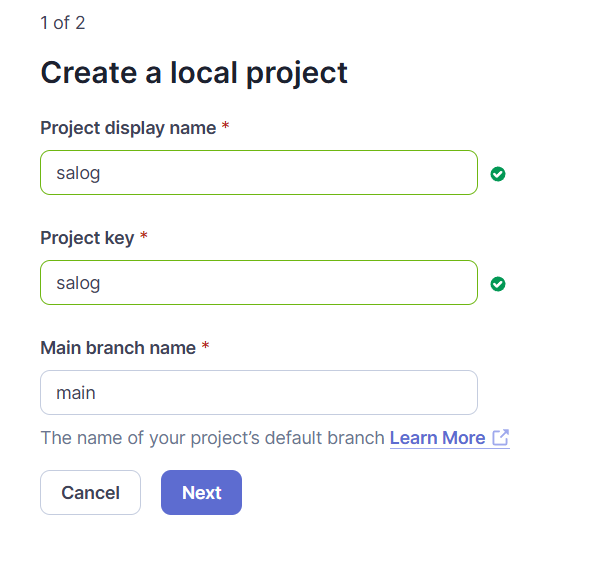Click the word 'main' in branch field
The image size is (593, 566).
tap(76, 393)
